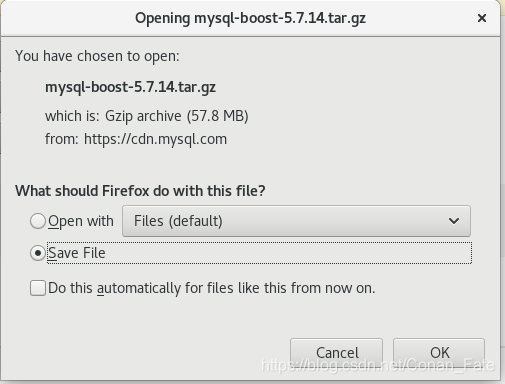This screenshot has width=505, height=384.
Task: Close the Opening mysql-boost dialog with X
Action: [x=482, y=18]
